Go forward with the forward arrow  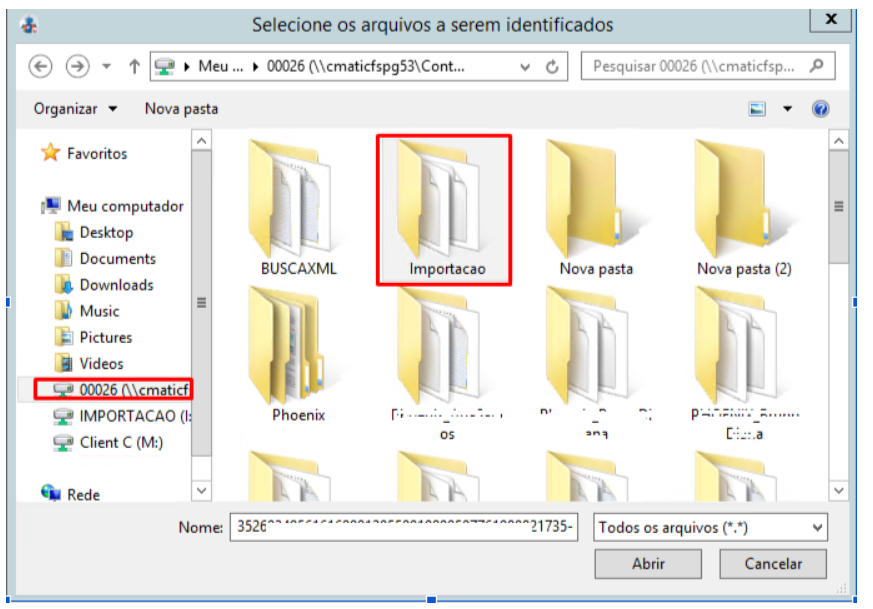pyautogui.click(x=77, y=67)
